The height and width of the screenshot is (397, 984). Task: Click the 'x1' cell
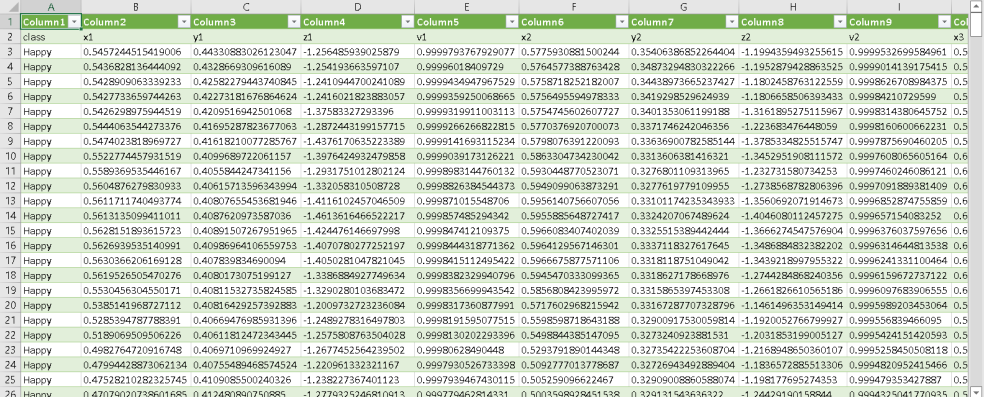coord(136,37)
